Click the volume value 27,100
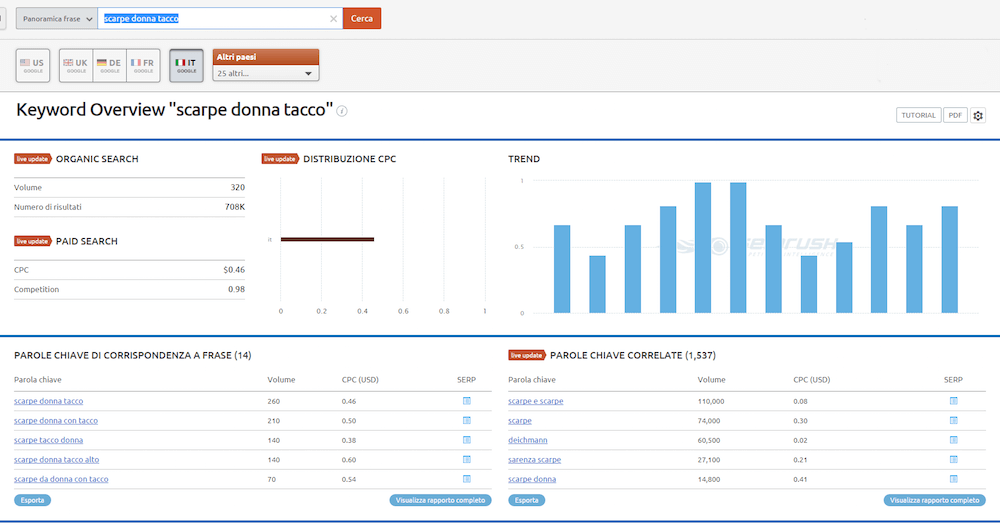The image size is (1000, 527). pyautogui.click(x=709, y=460)
